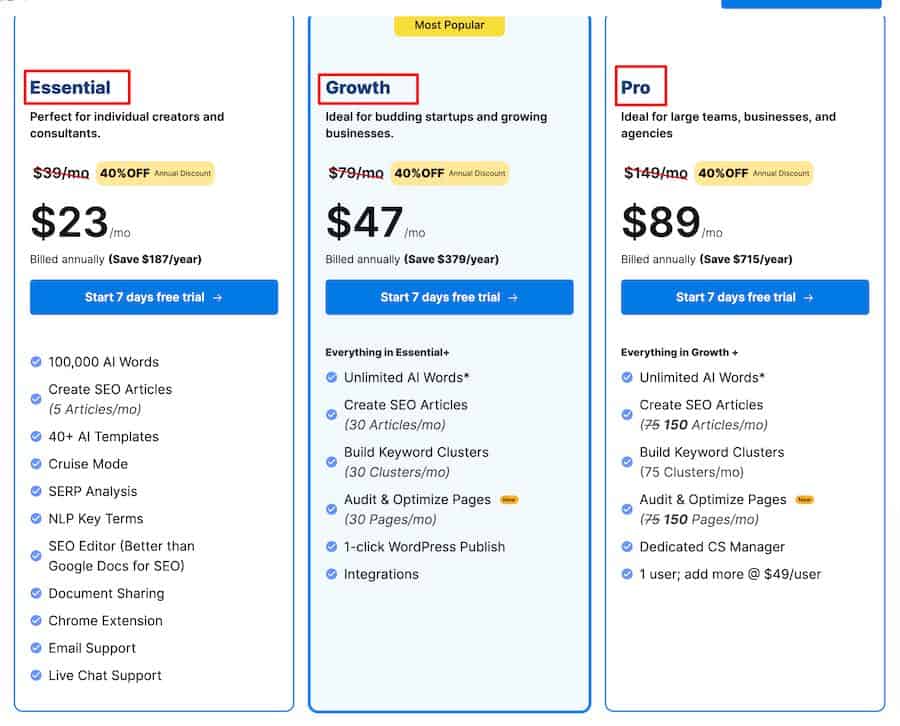Click checkmark icon beside SERP Analysis

tap(36, 491)
